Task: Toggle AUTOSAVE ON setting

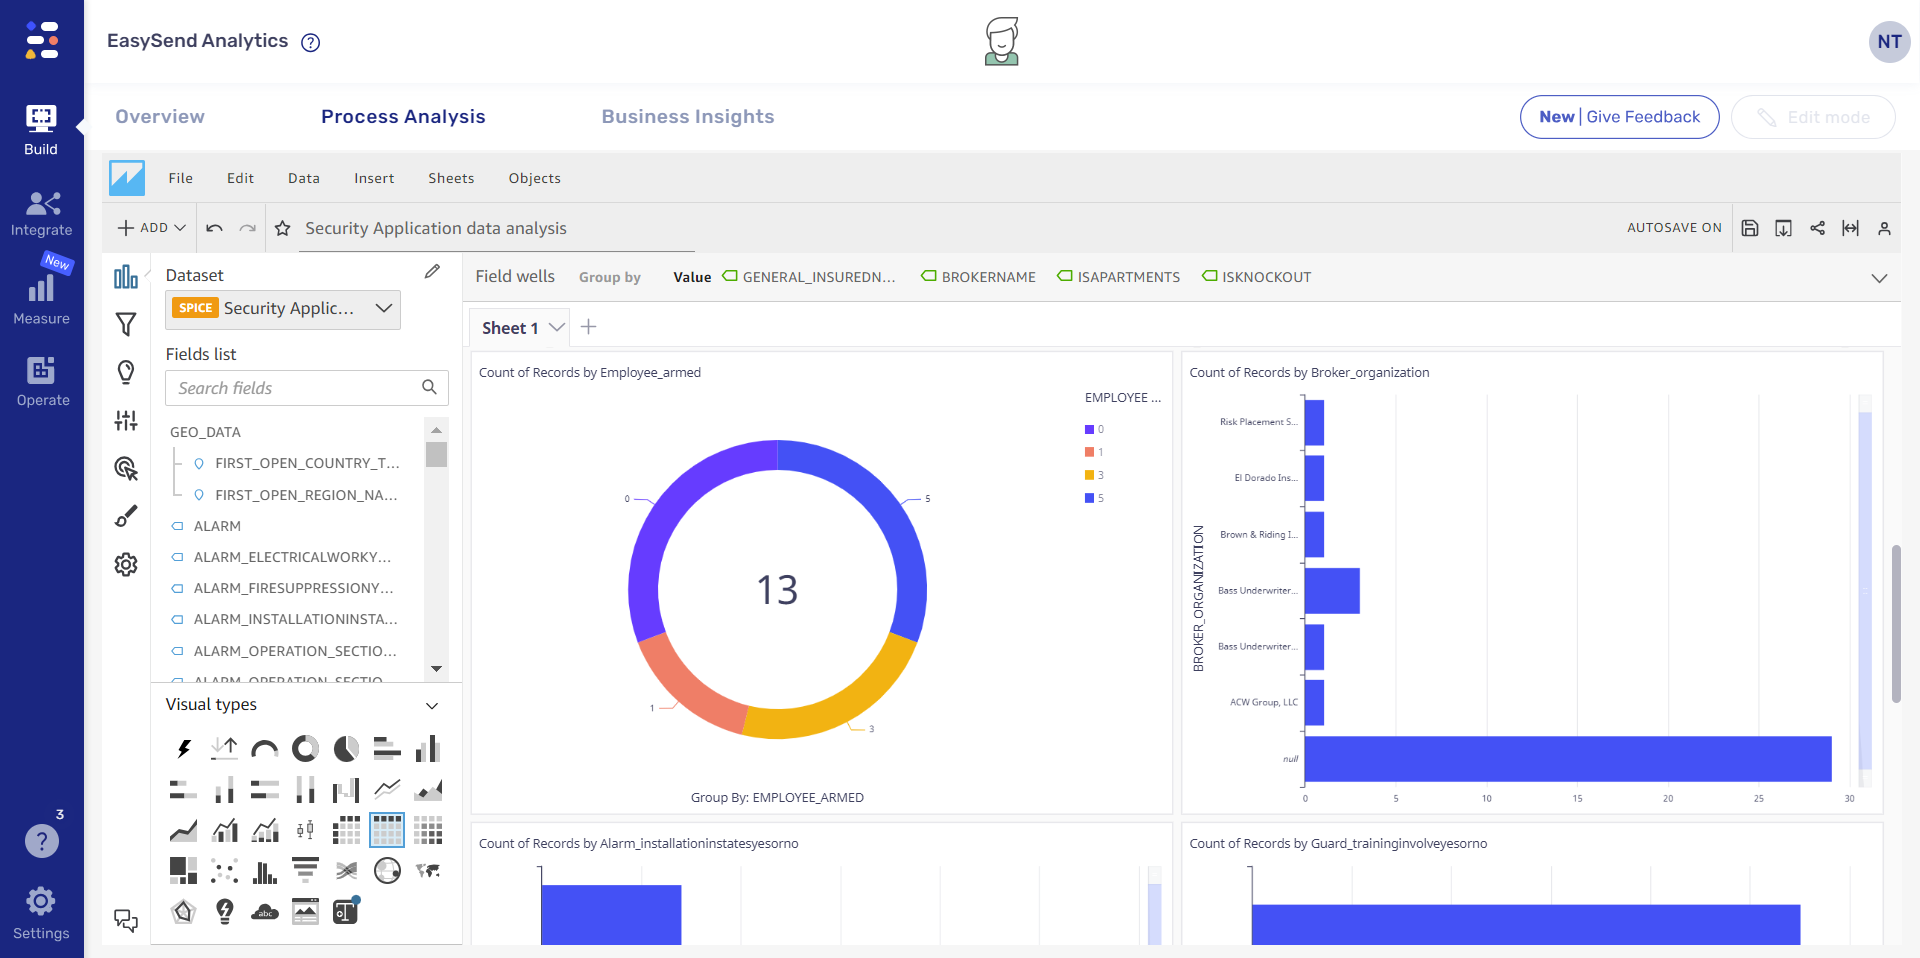Action: tap(1675, 228)
